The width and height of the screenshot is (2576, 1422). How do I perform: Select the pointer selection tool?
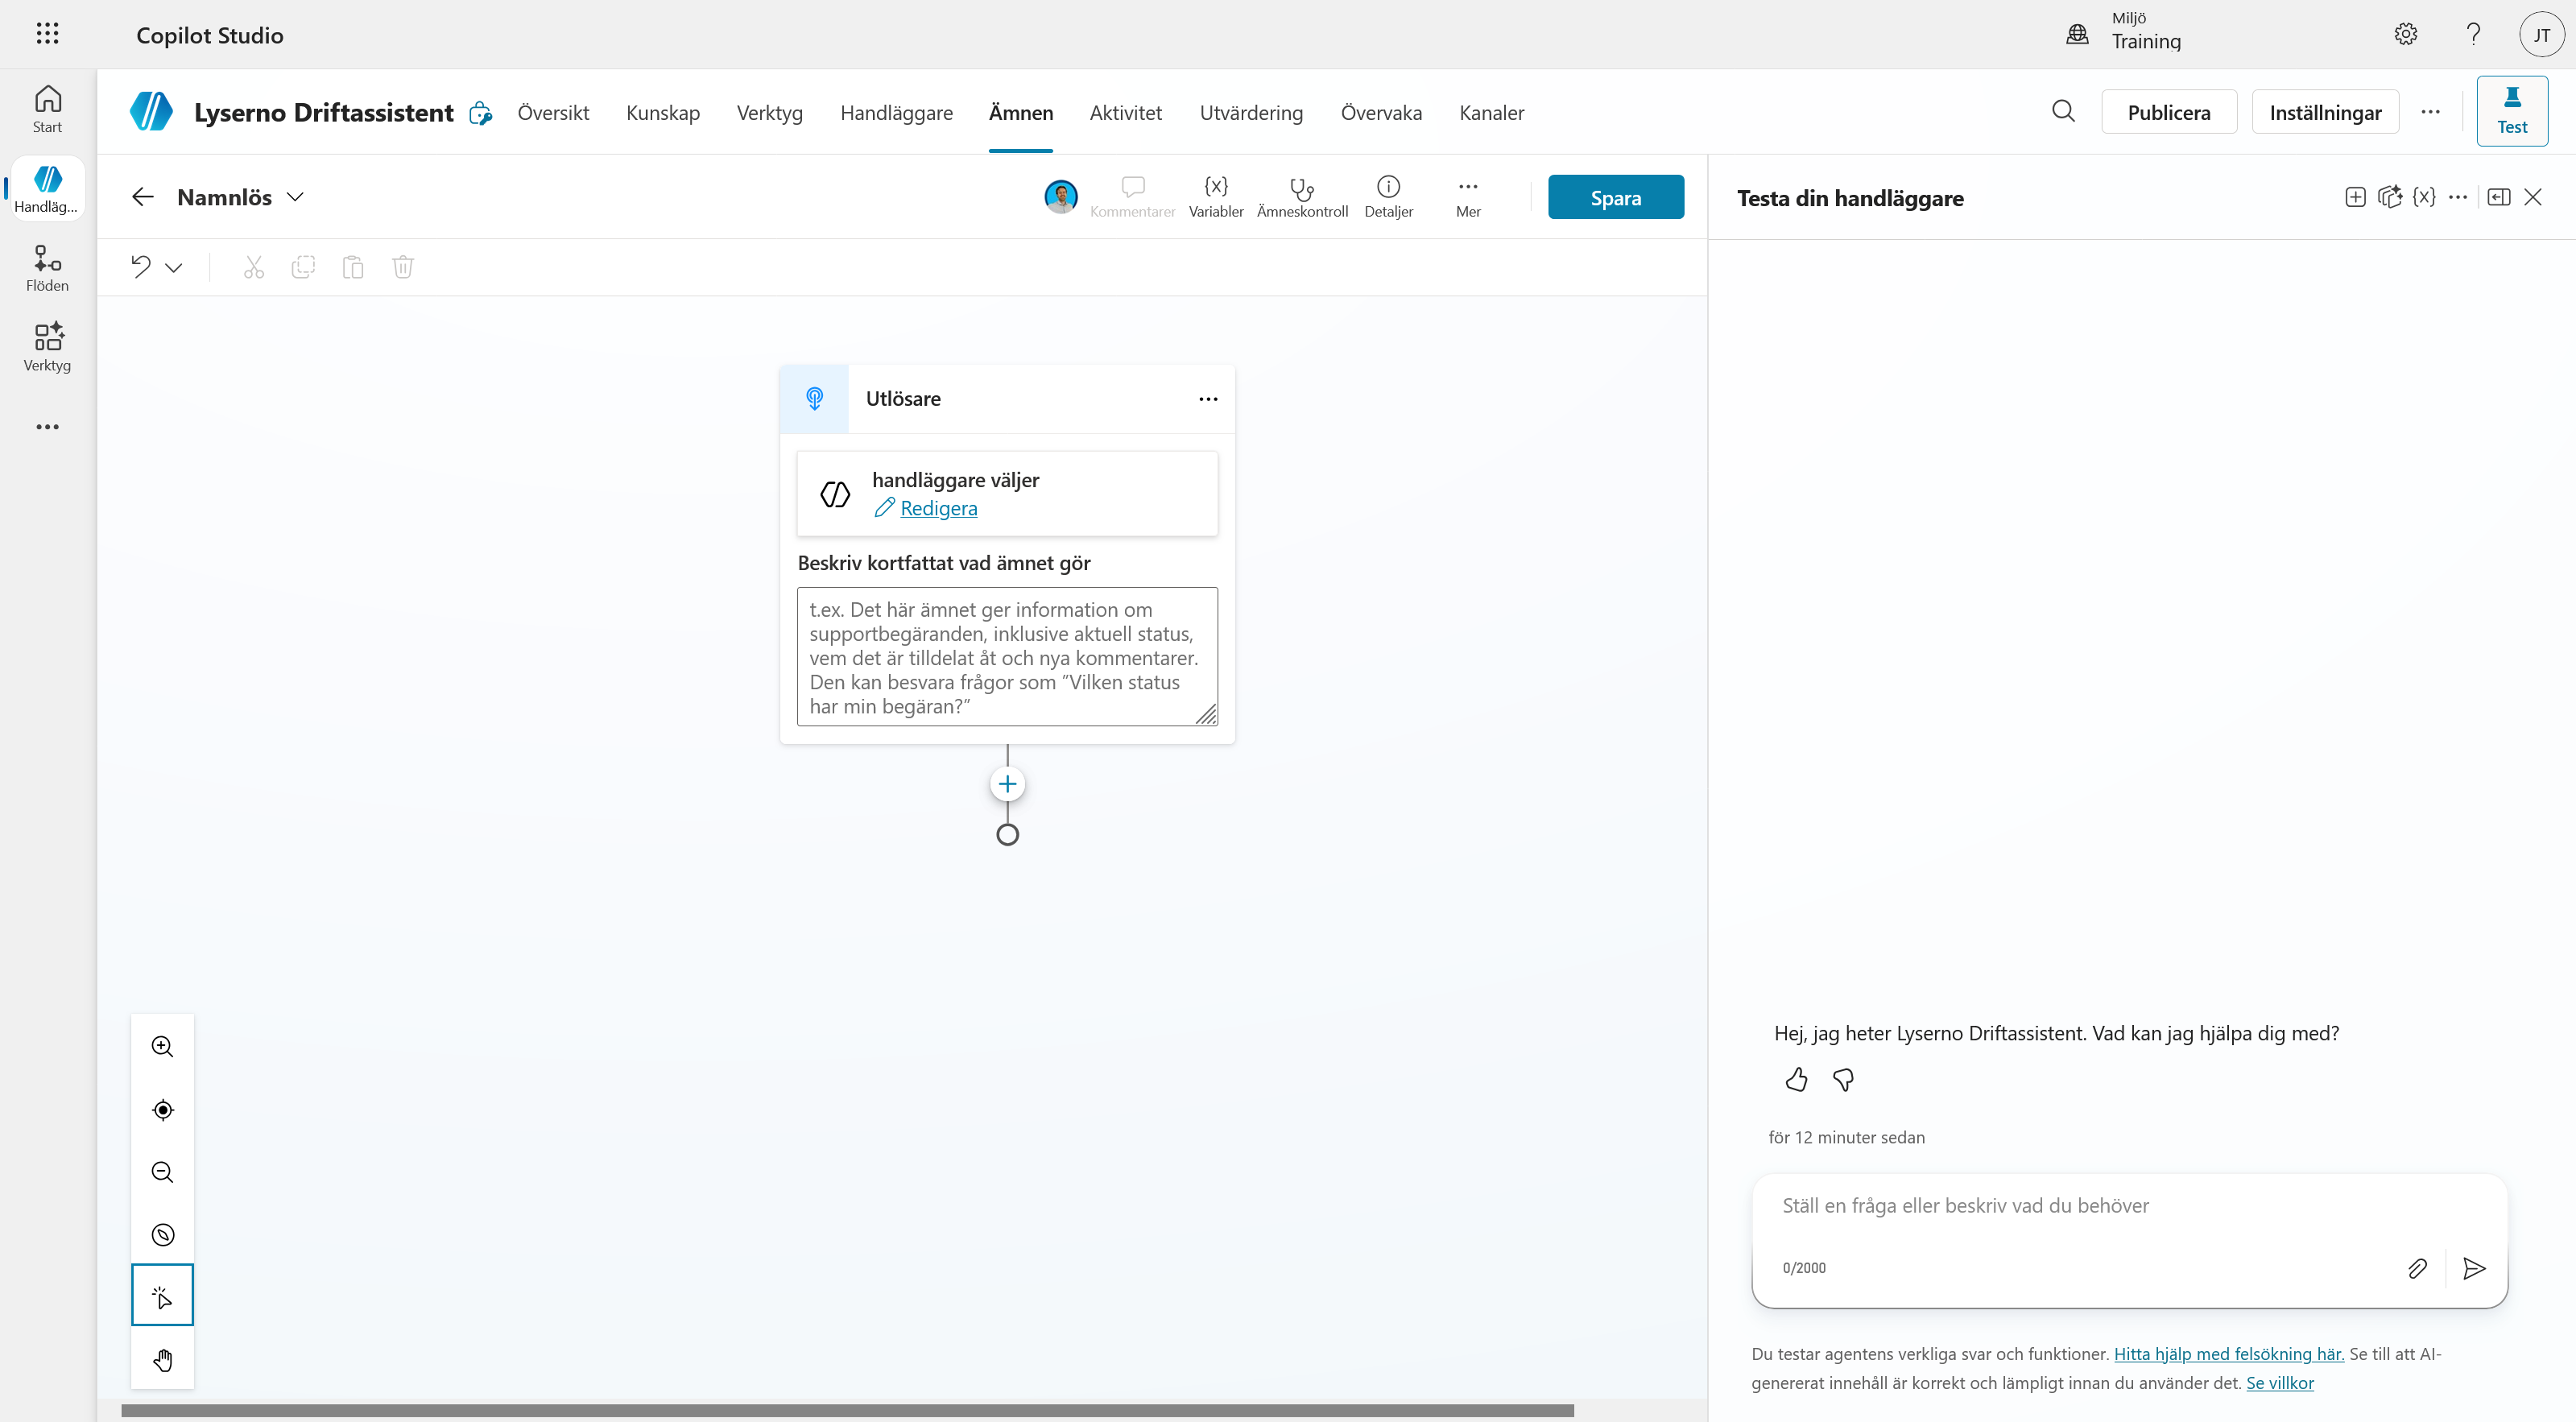point(162,1296)
